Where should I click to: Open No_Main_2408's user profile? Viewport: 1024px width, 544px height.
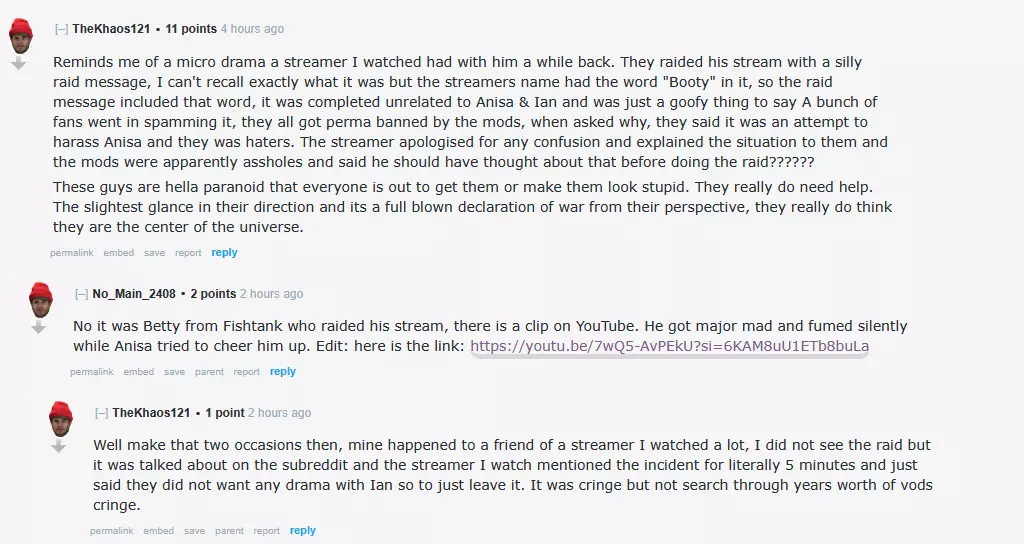[x=134, y=294]
